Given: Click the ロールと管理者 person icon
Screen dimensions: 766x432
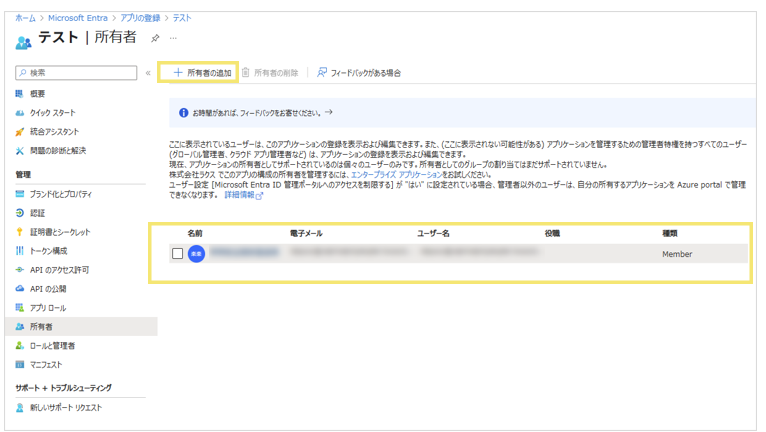Looking at the screenshot, I should (20, 346).
